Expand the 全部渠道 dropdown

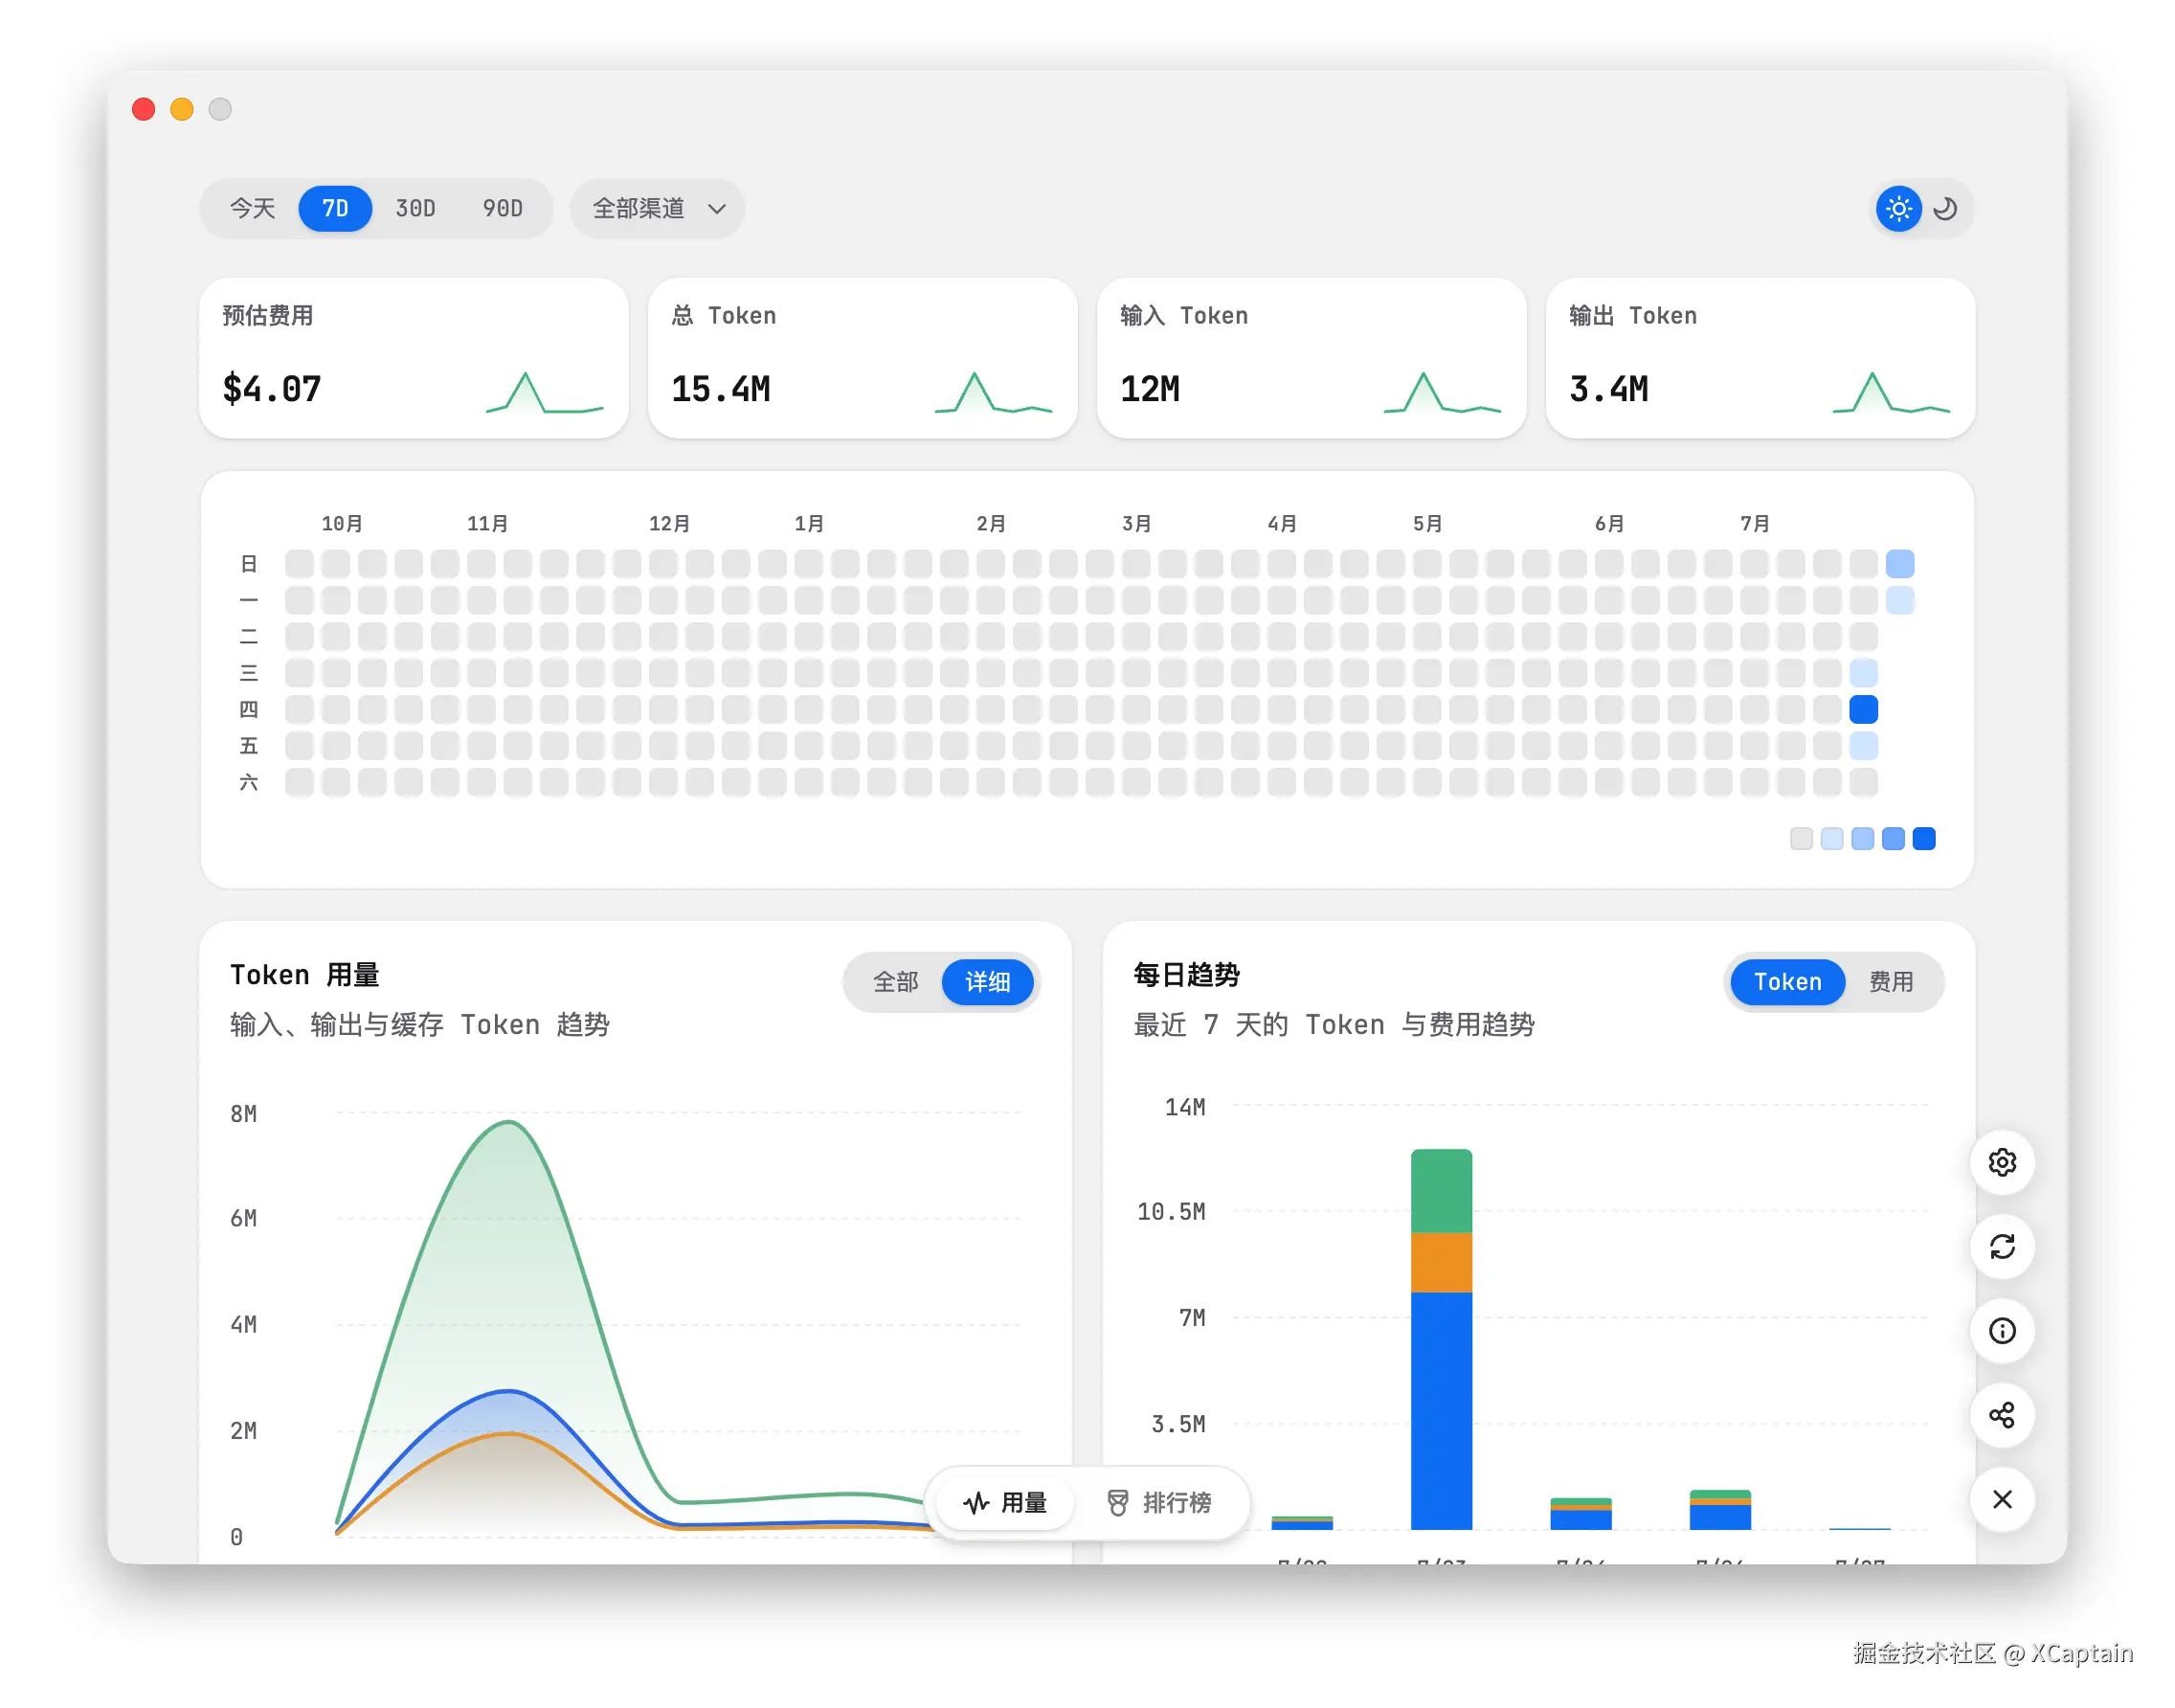657,208
